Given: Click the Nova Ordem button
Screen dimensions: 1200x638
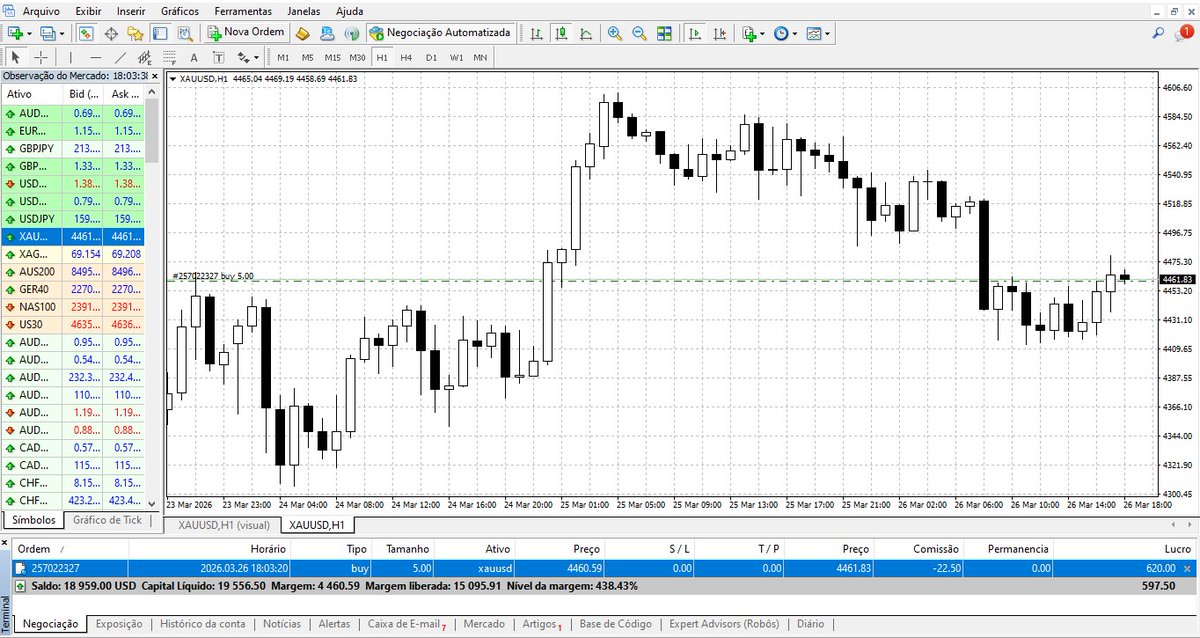Looking at the screenshot, I should 245,33.
